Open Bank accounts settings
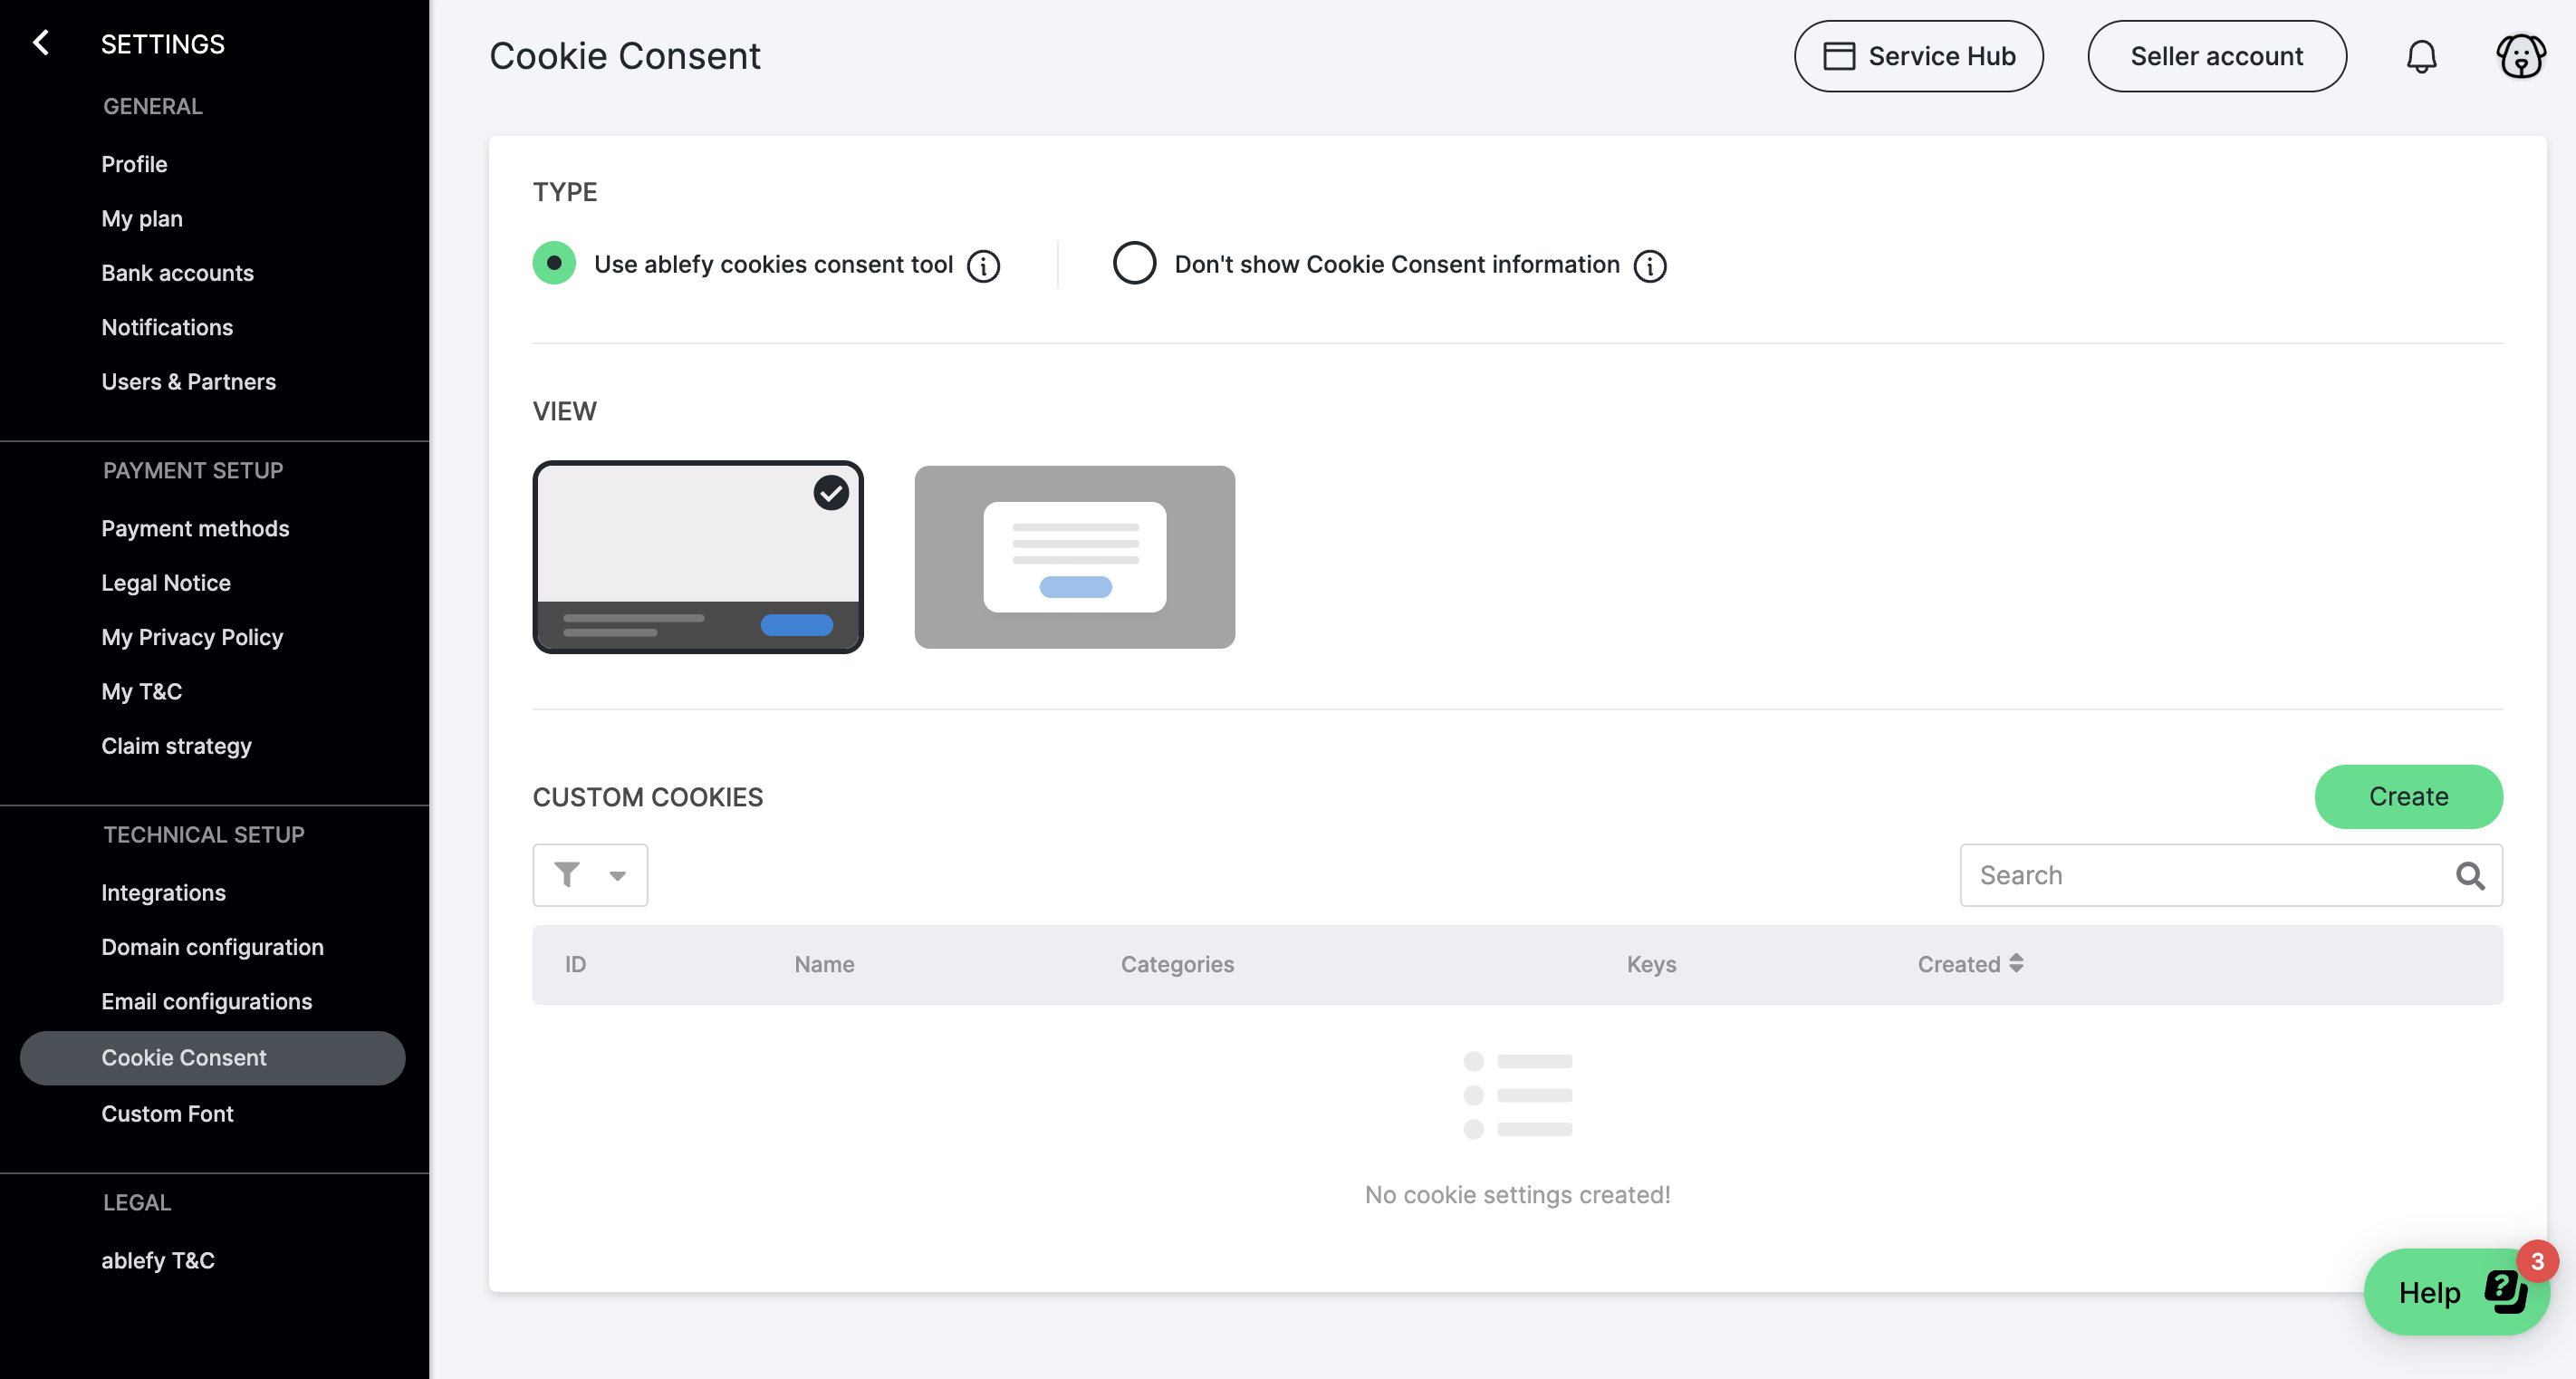The image size is (2576, 1379). 177,273
